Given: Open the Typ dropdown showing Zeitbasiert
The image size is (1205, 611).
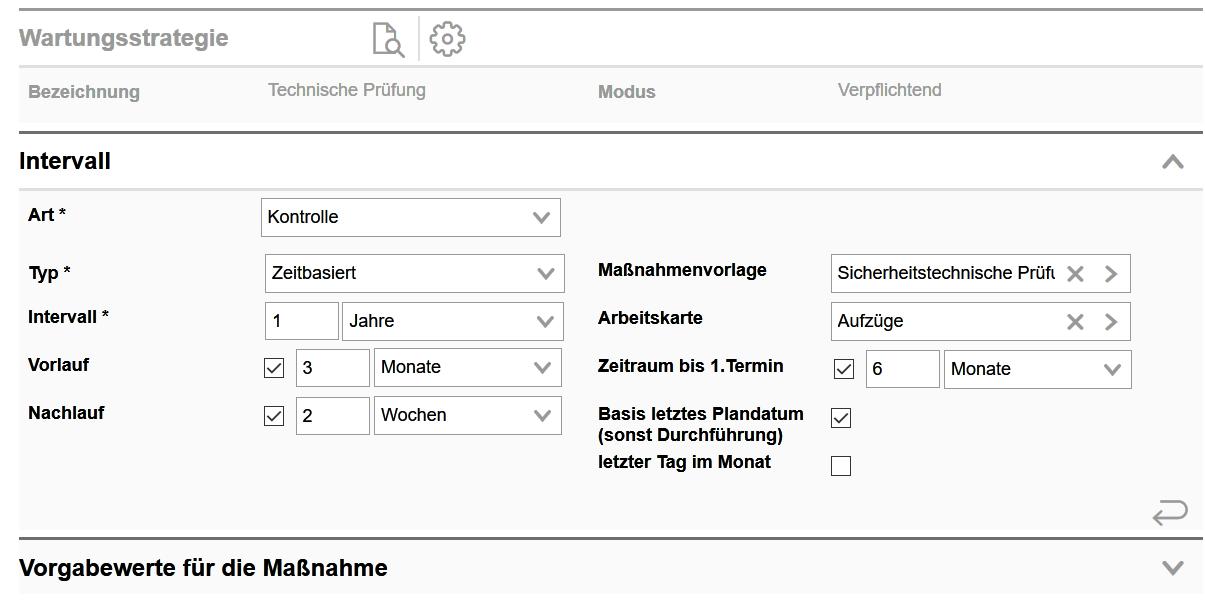Looking at the screenshot, I should (x=412, y=274).
